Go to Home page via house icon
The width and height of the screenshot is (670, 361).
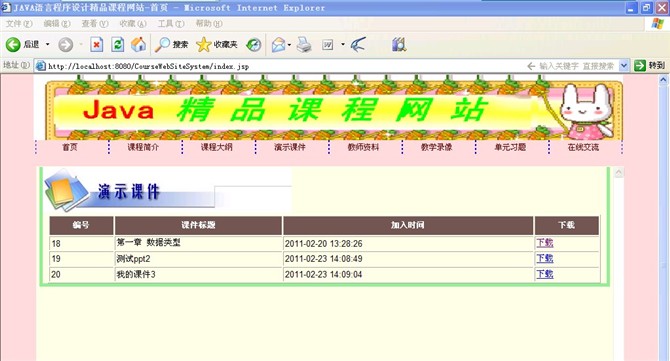[138, 44]
